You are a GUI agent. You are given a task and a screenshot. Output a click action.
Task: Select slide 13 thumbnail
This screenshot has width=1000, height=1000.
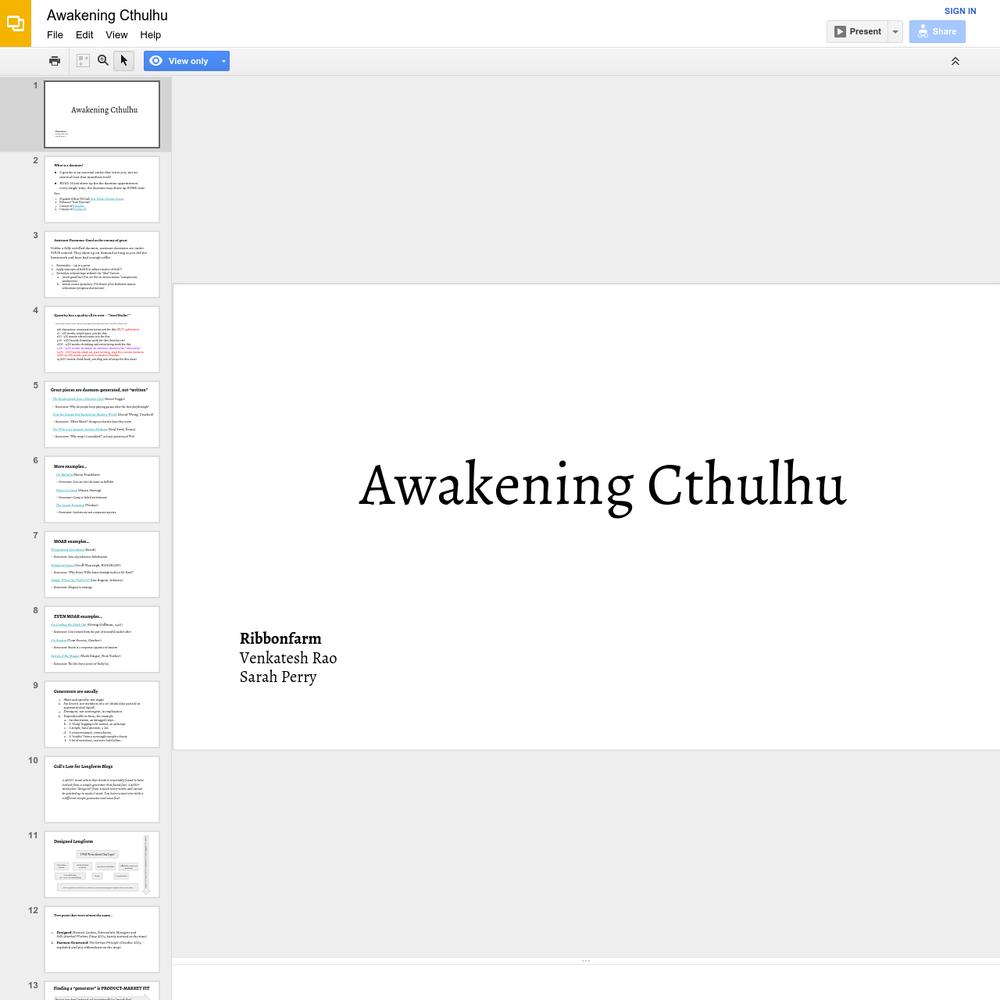point(102,990)
